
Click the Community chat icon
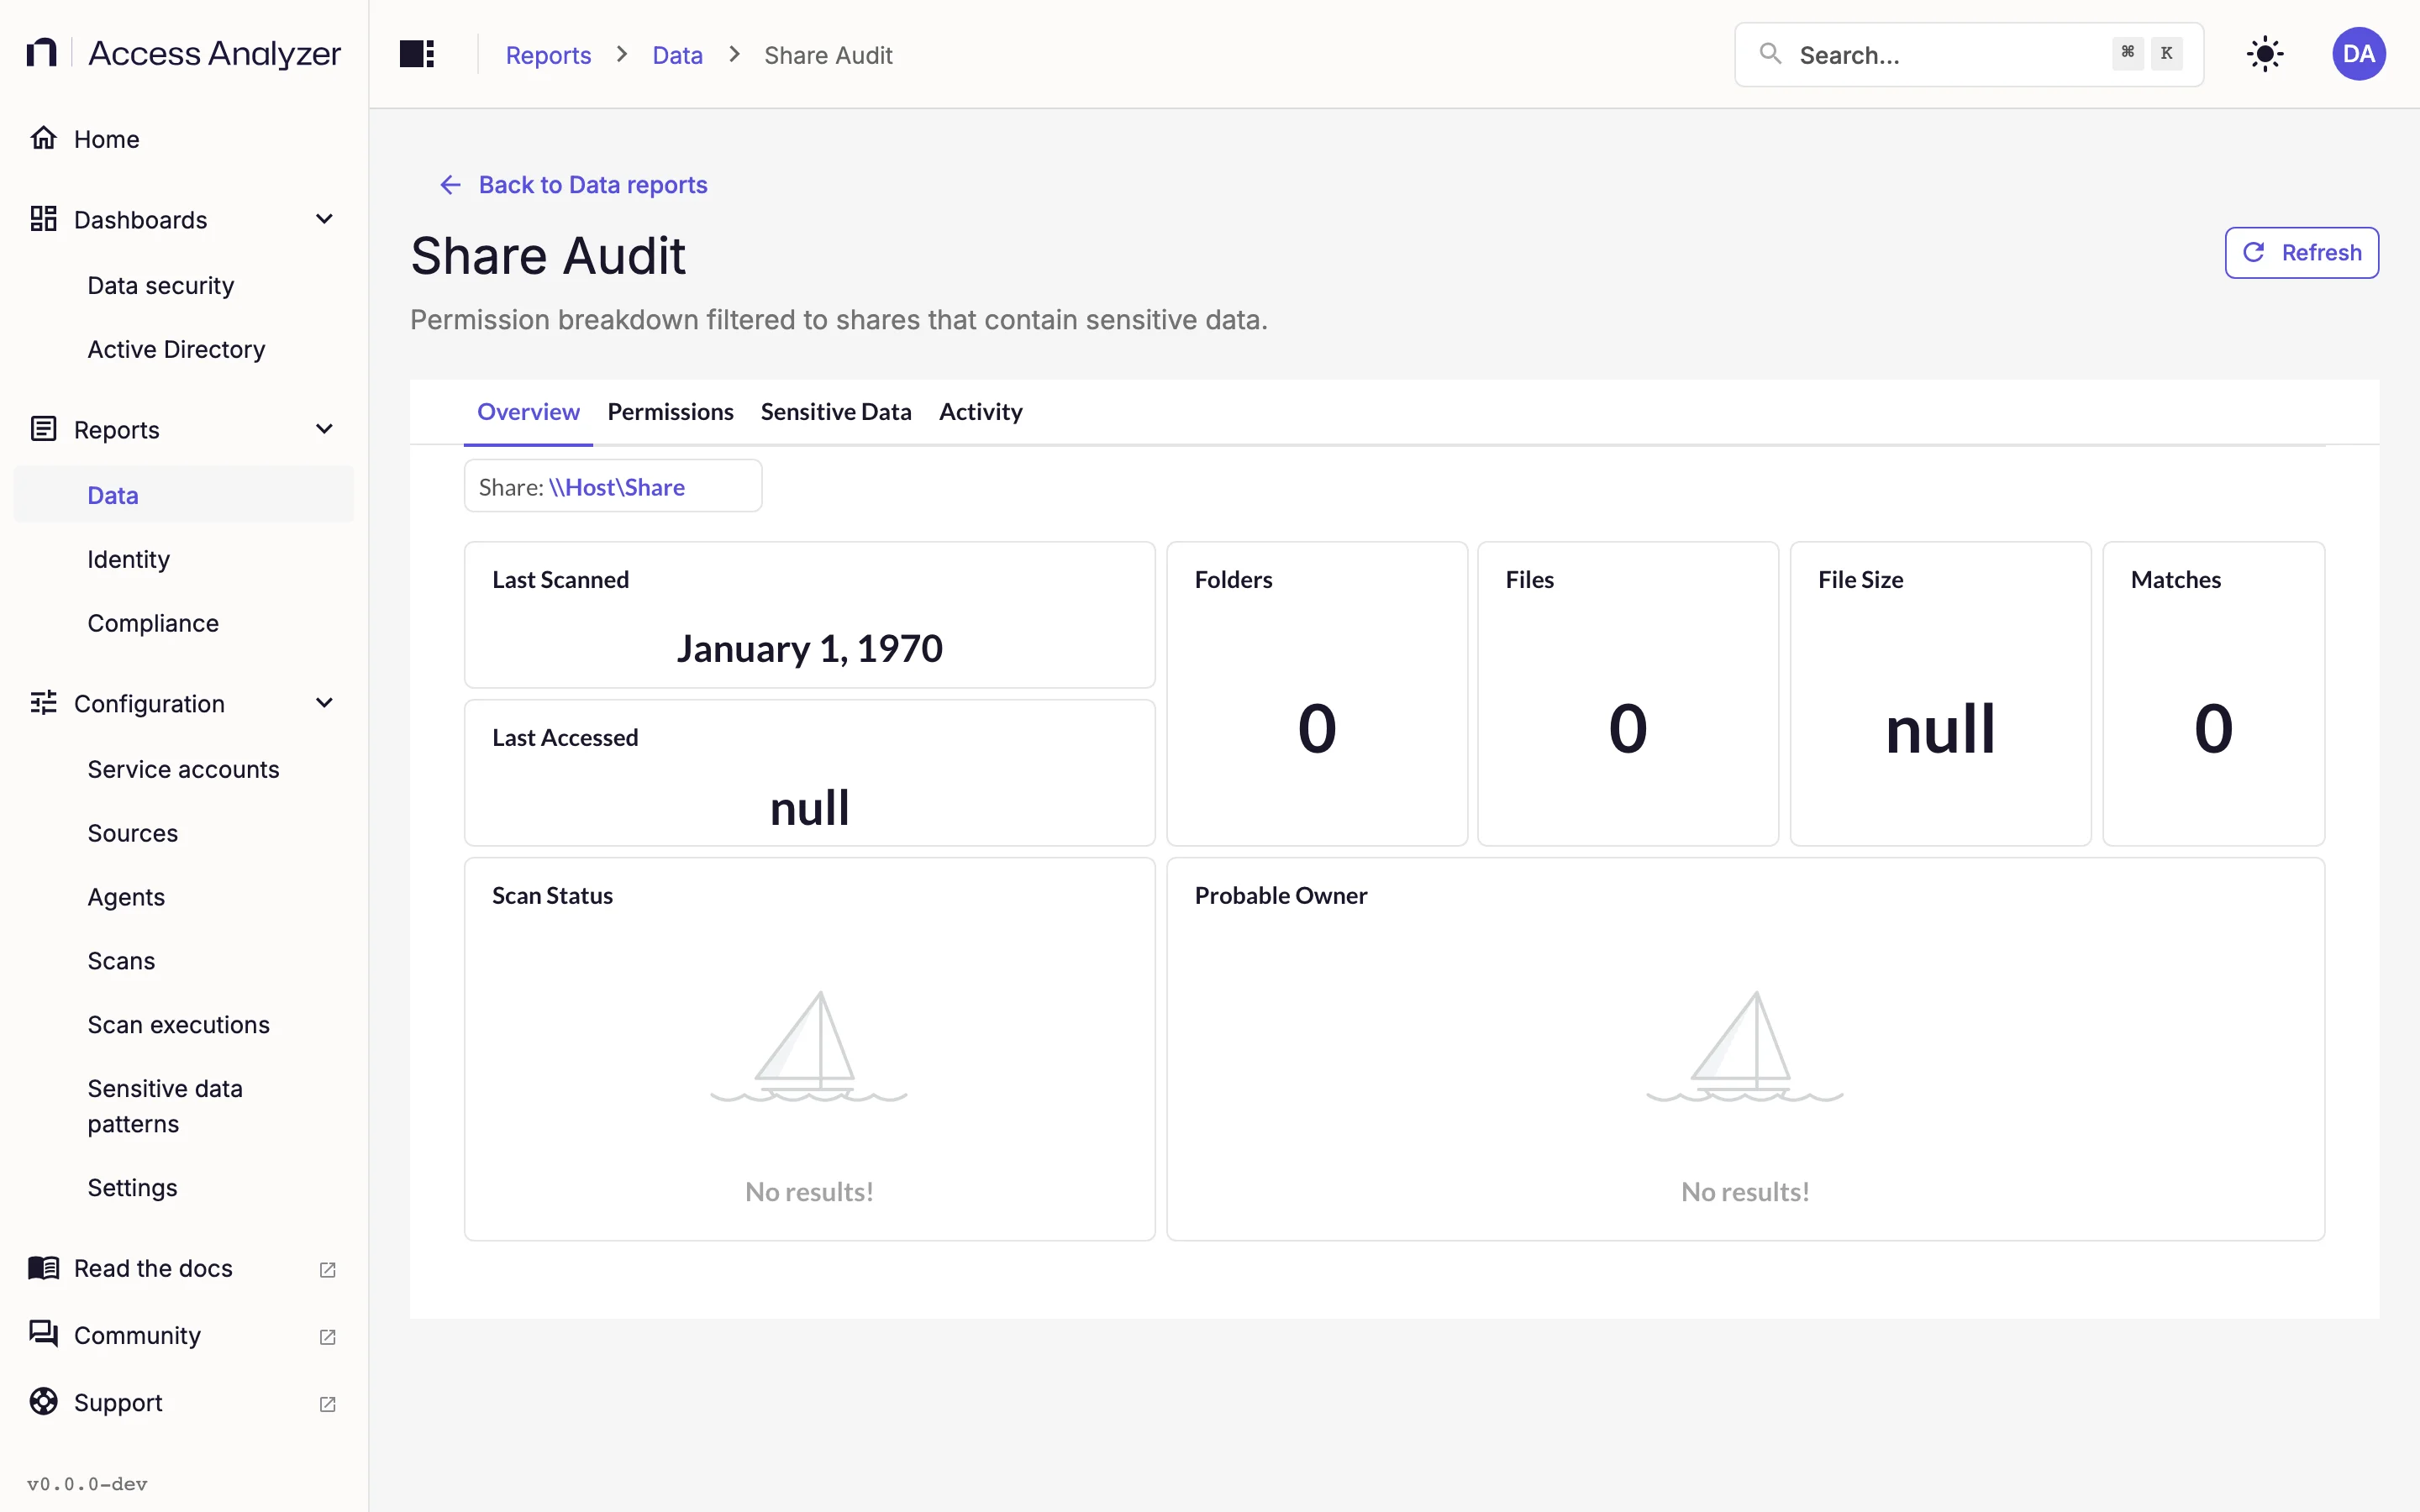pyautogui.click(x=43, y=1335)
